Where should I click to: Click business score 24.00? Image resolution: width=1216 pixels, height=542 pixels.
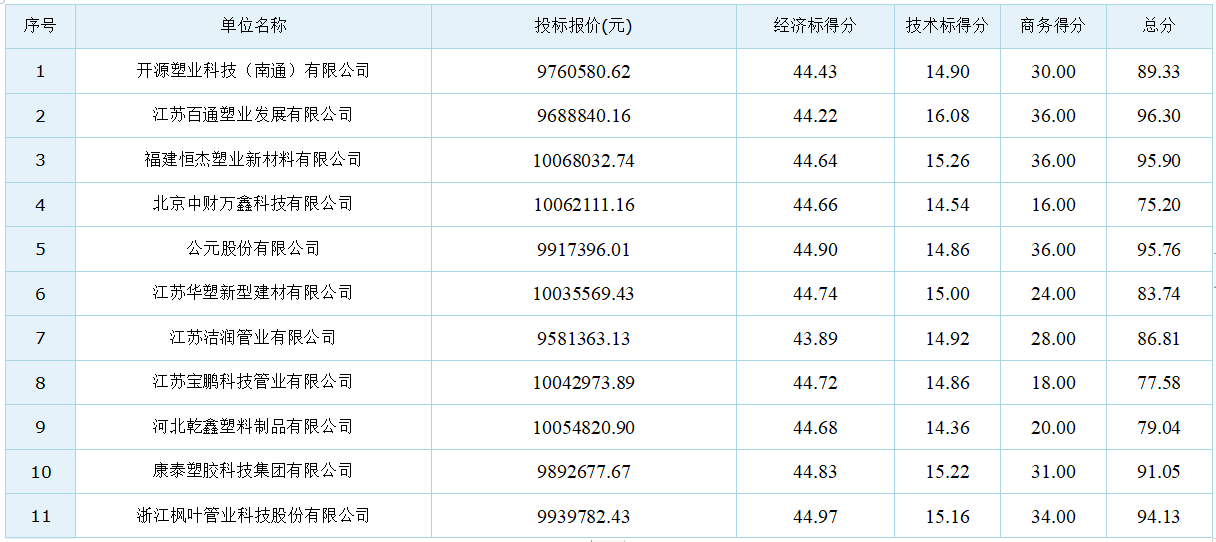coord(1053,294)
